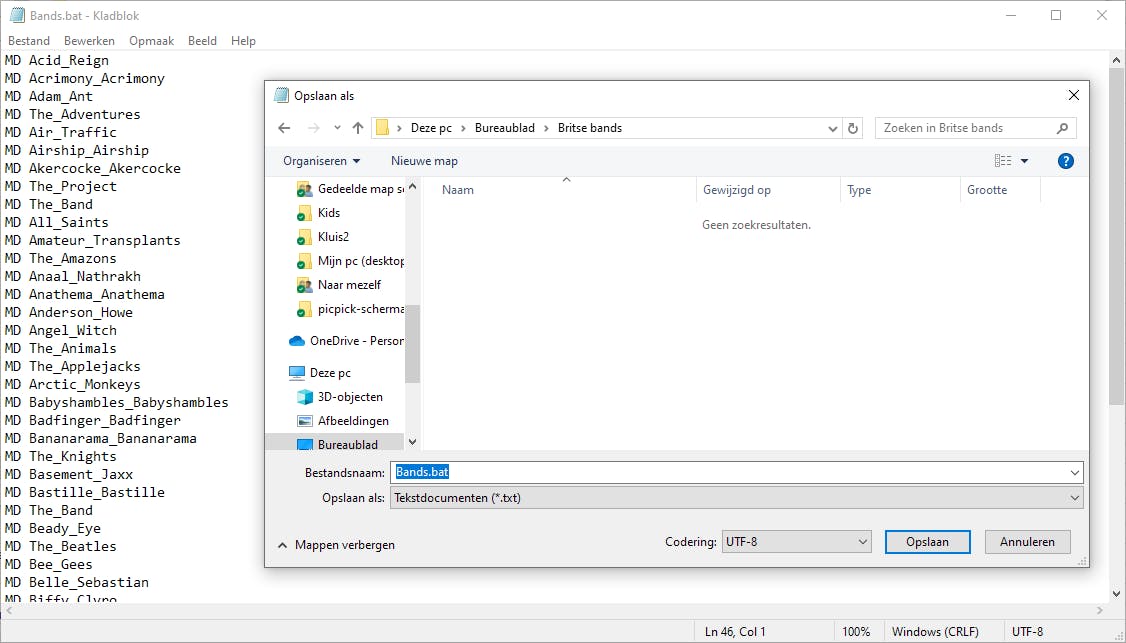
Task: Jump to Bureaublad in the address path
Action: [505, 128]
